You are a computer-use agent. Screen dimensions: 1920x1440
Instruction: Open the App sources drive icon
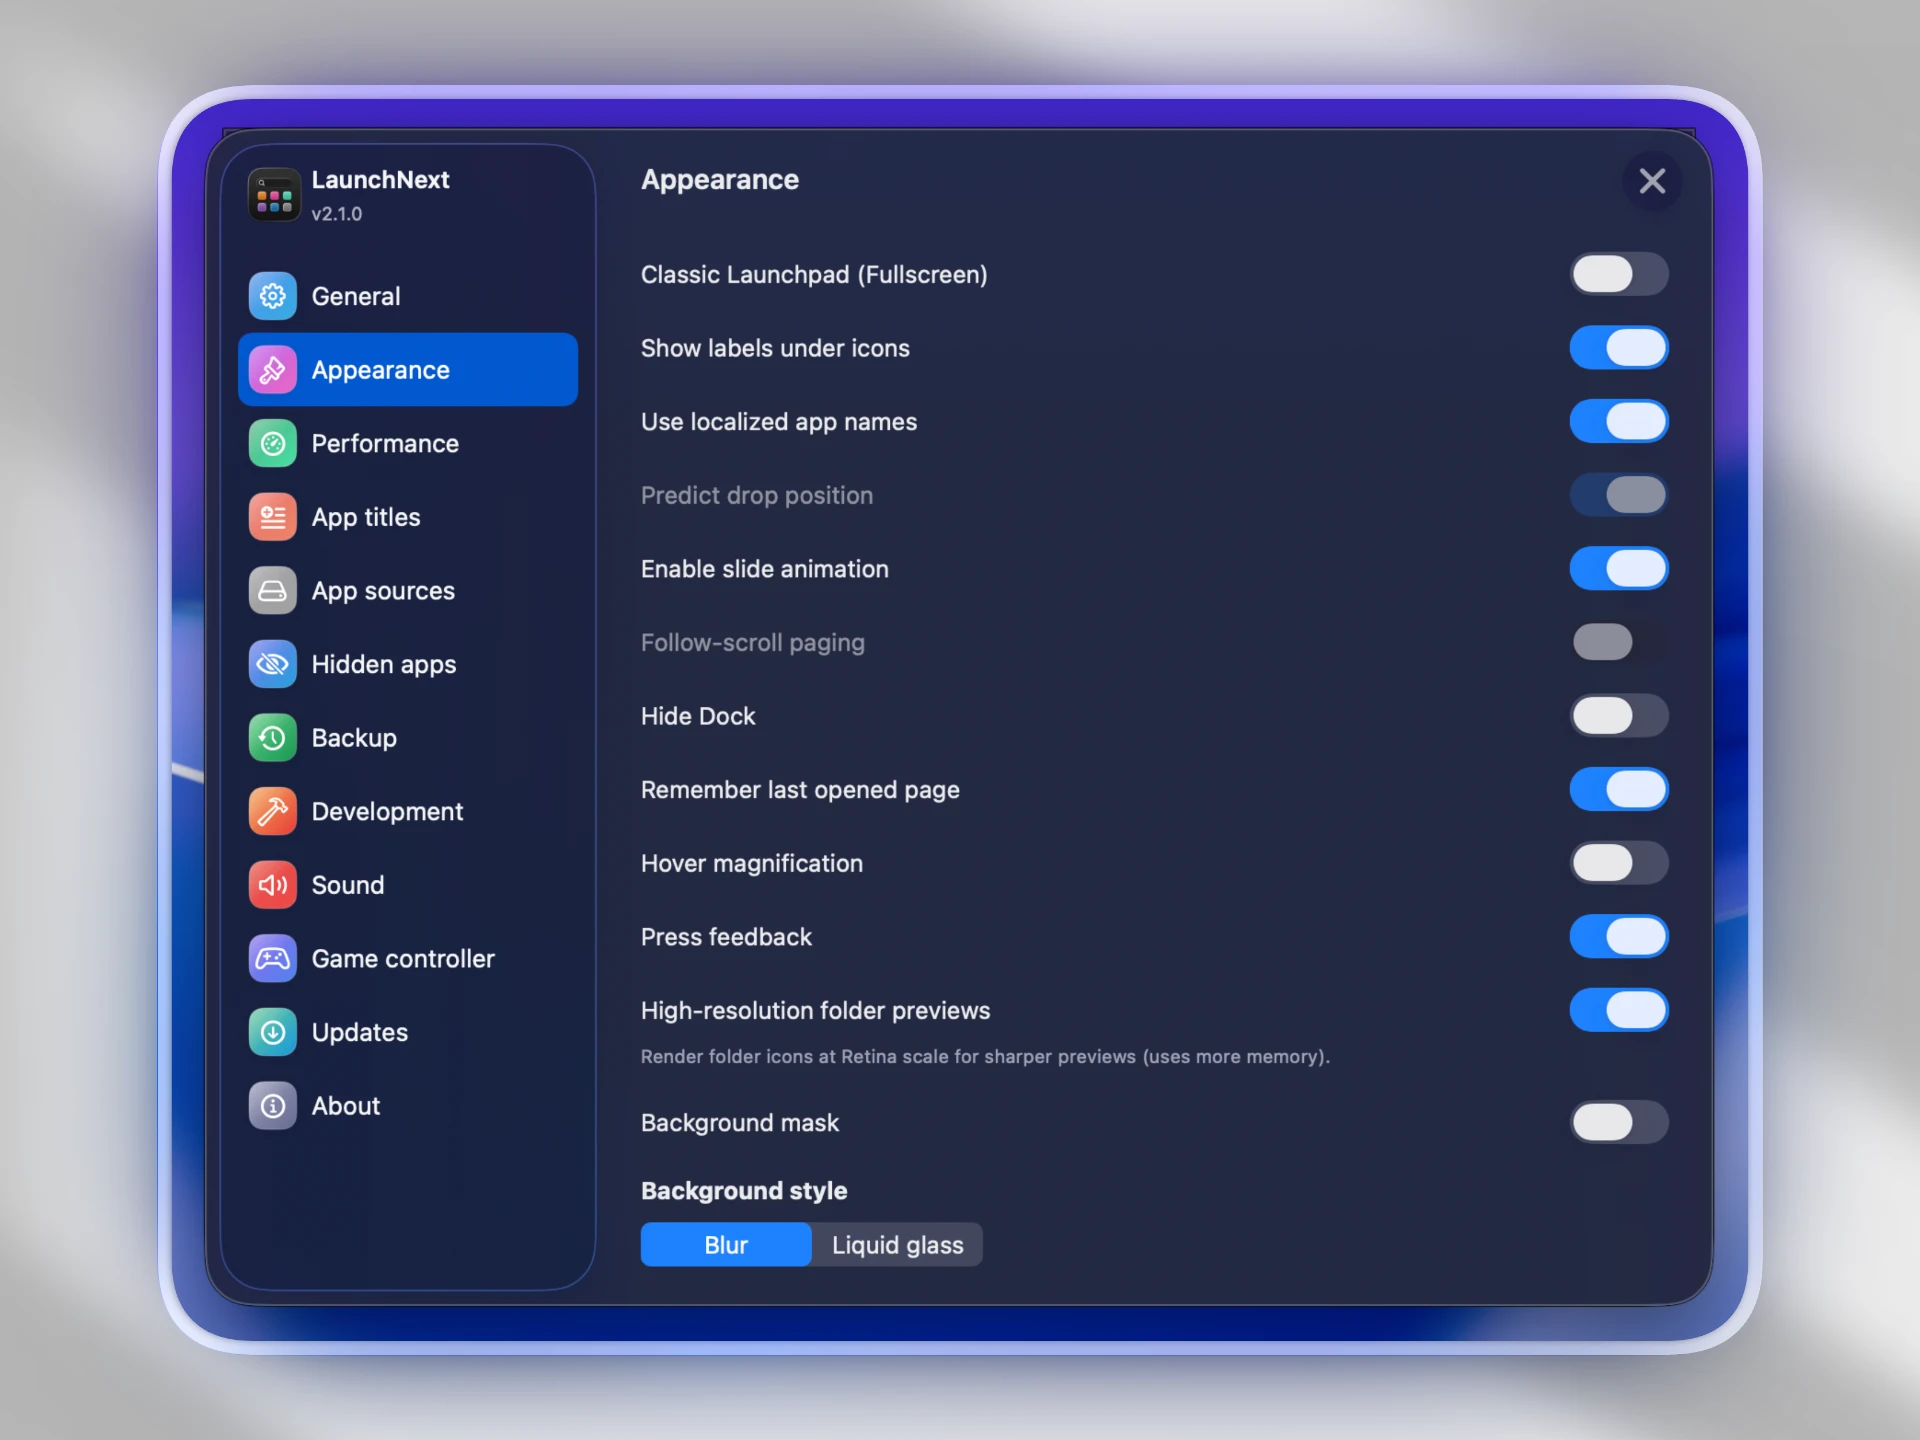272,591
